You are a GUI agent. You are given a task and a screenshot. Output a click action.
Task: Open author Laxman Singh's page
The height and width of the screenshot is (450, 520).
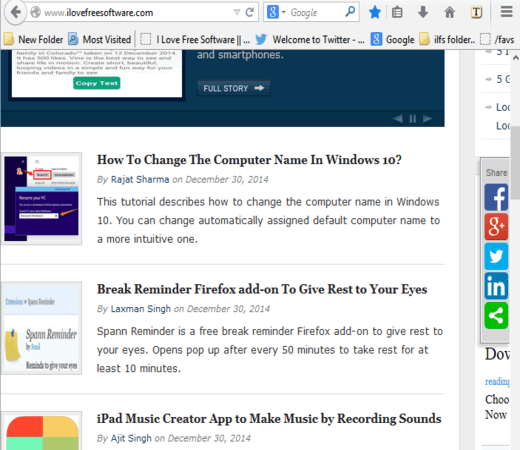(x=141, y=309)
